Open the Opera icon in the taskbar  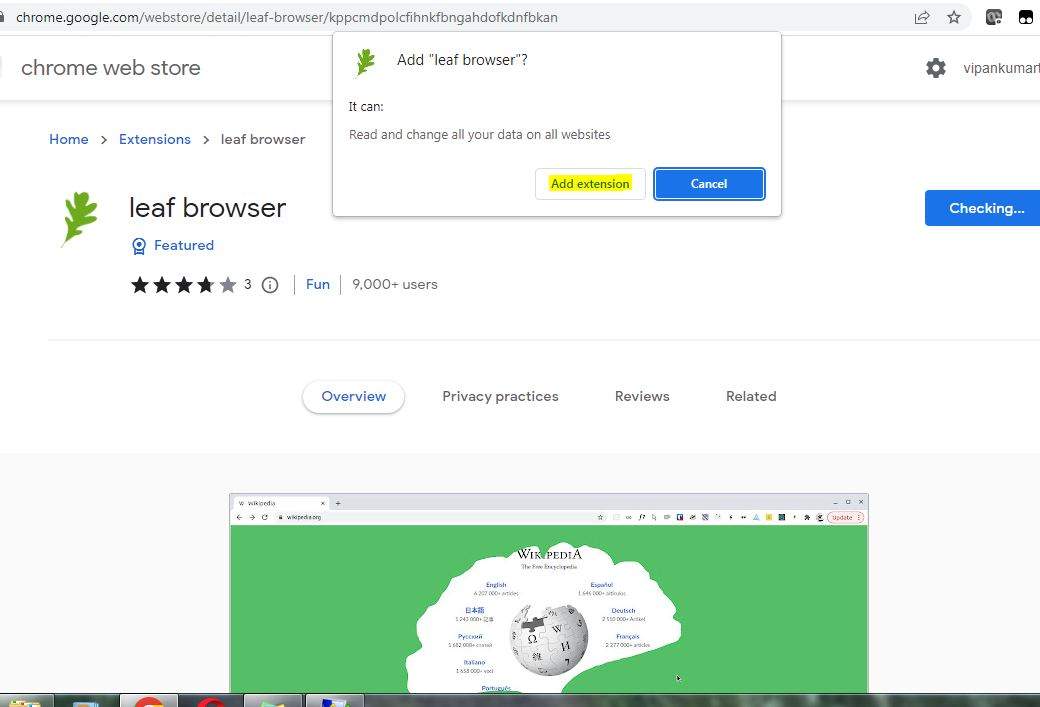pyautogui.click(x=210, y=702)
